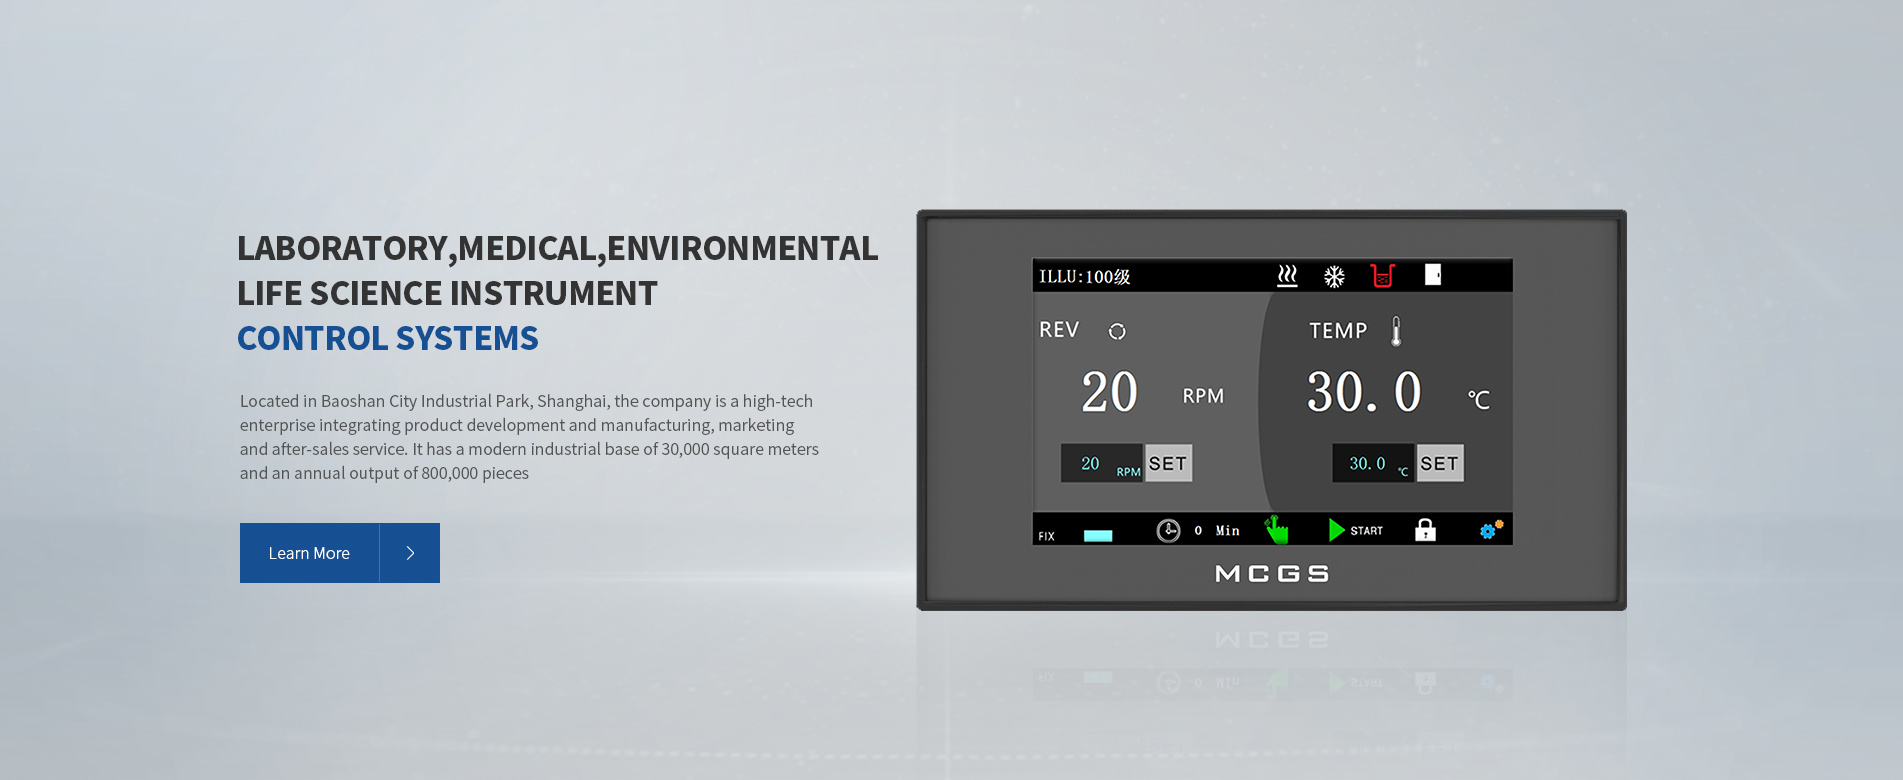1903x780 pixels.
Task: Click the Learn More button
Action: [309, 553]
